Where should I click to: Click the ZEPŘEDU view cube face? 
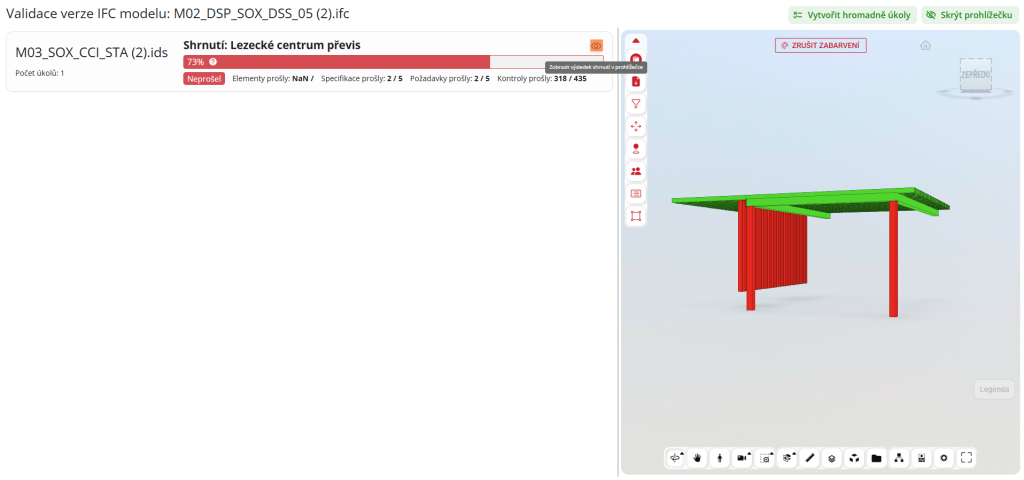[975, 76]
